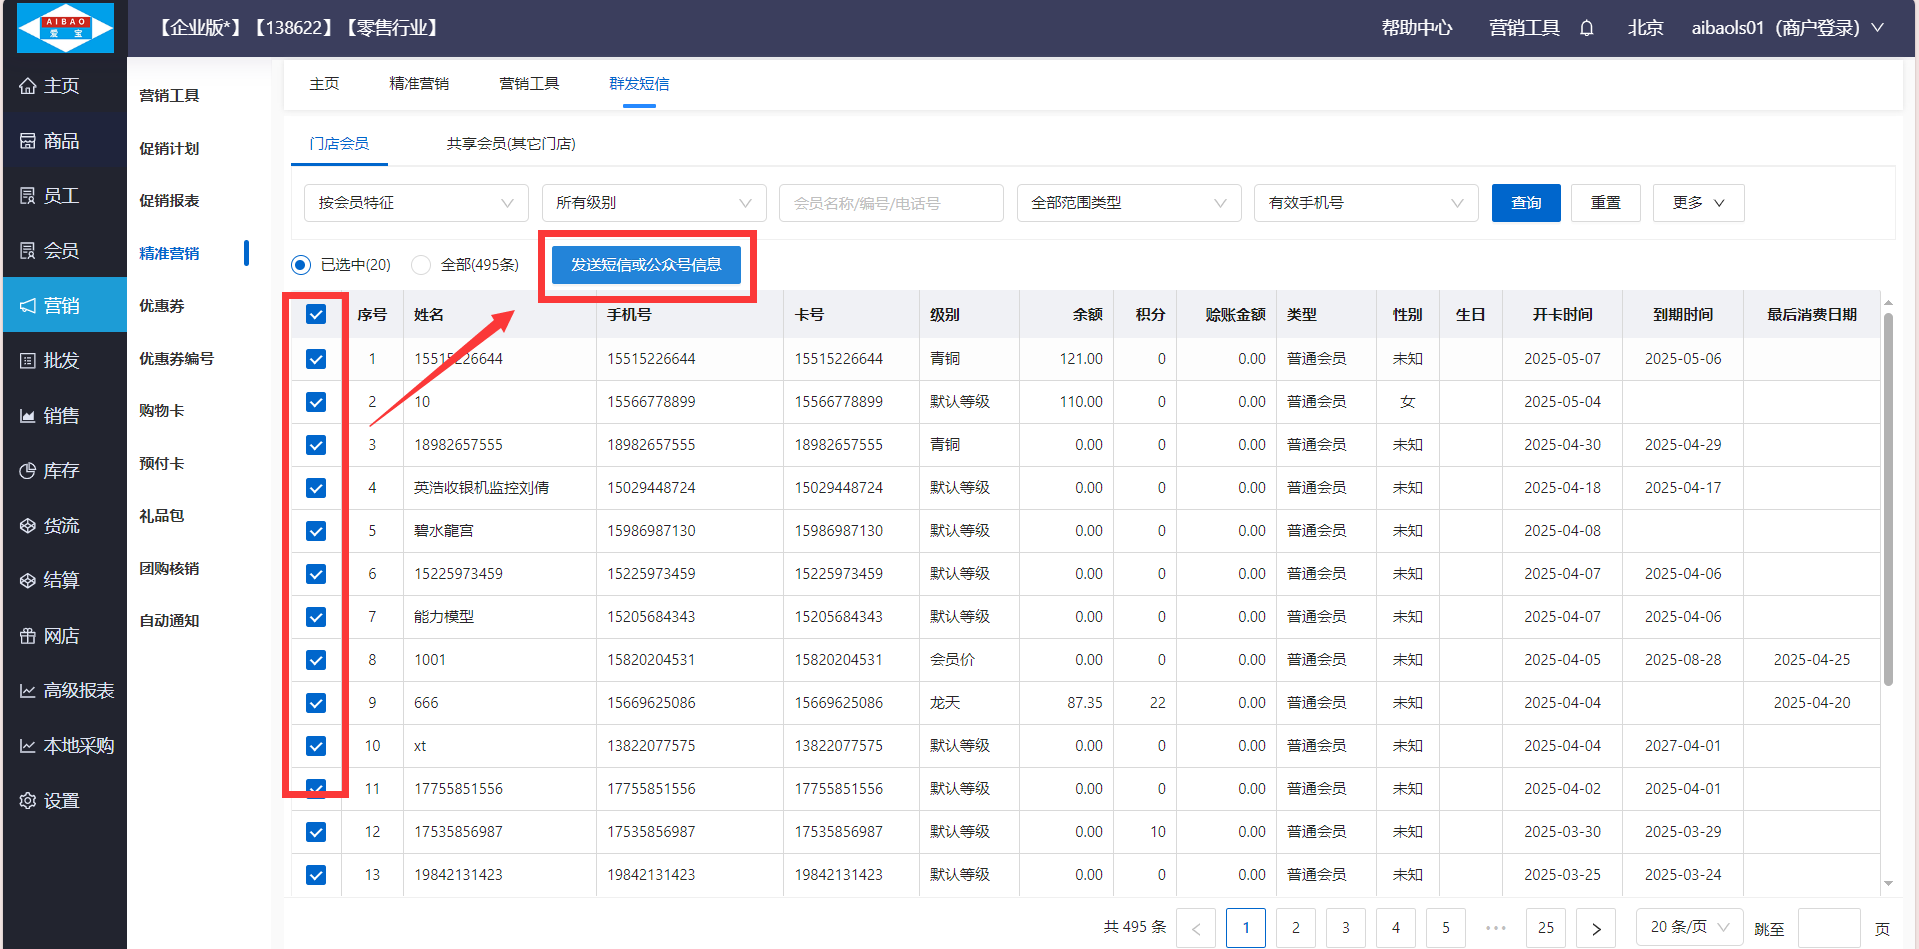The width and height of the screenshot is (1919, 949).
Task: Click the 会员名称/编号/电话号 search field
Action: click(x=890, y=203)
